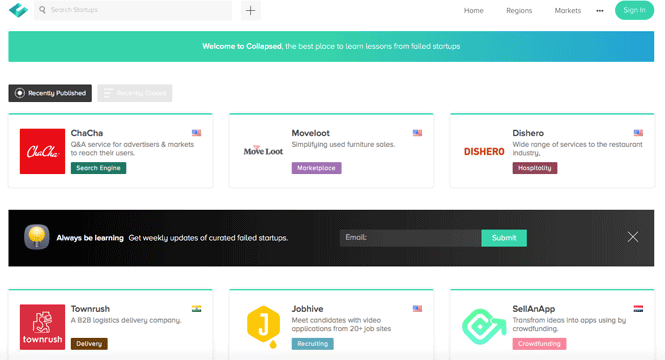Click the US flag on ChaCha card
The height and width of the screenshot is (360, 665).
(196, 133)
